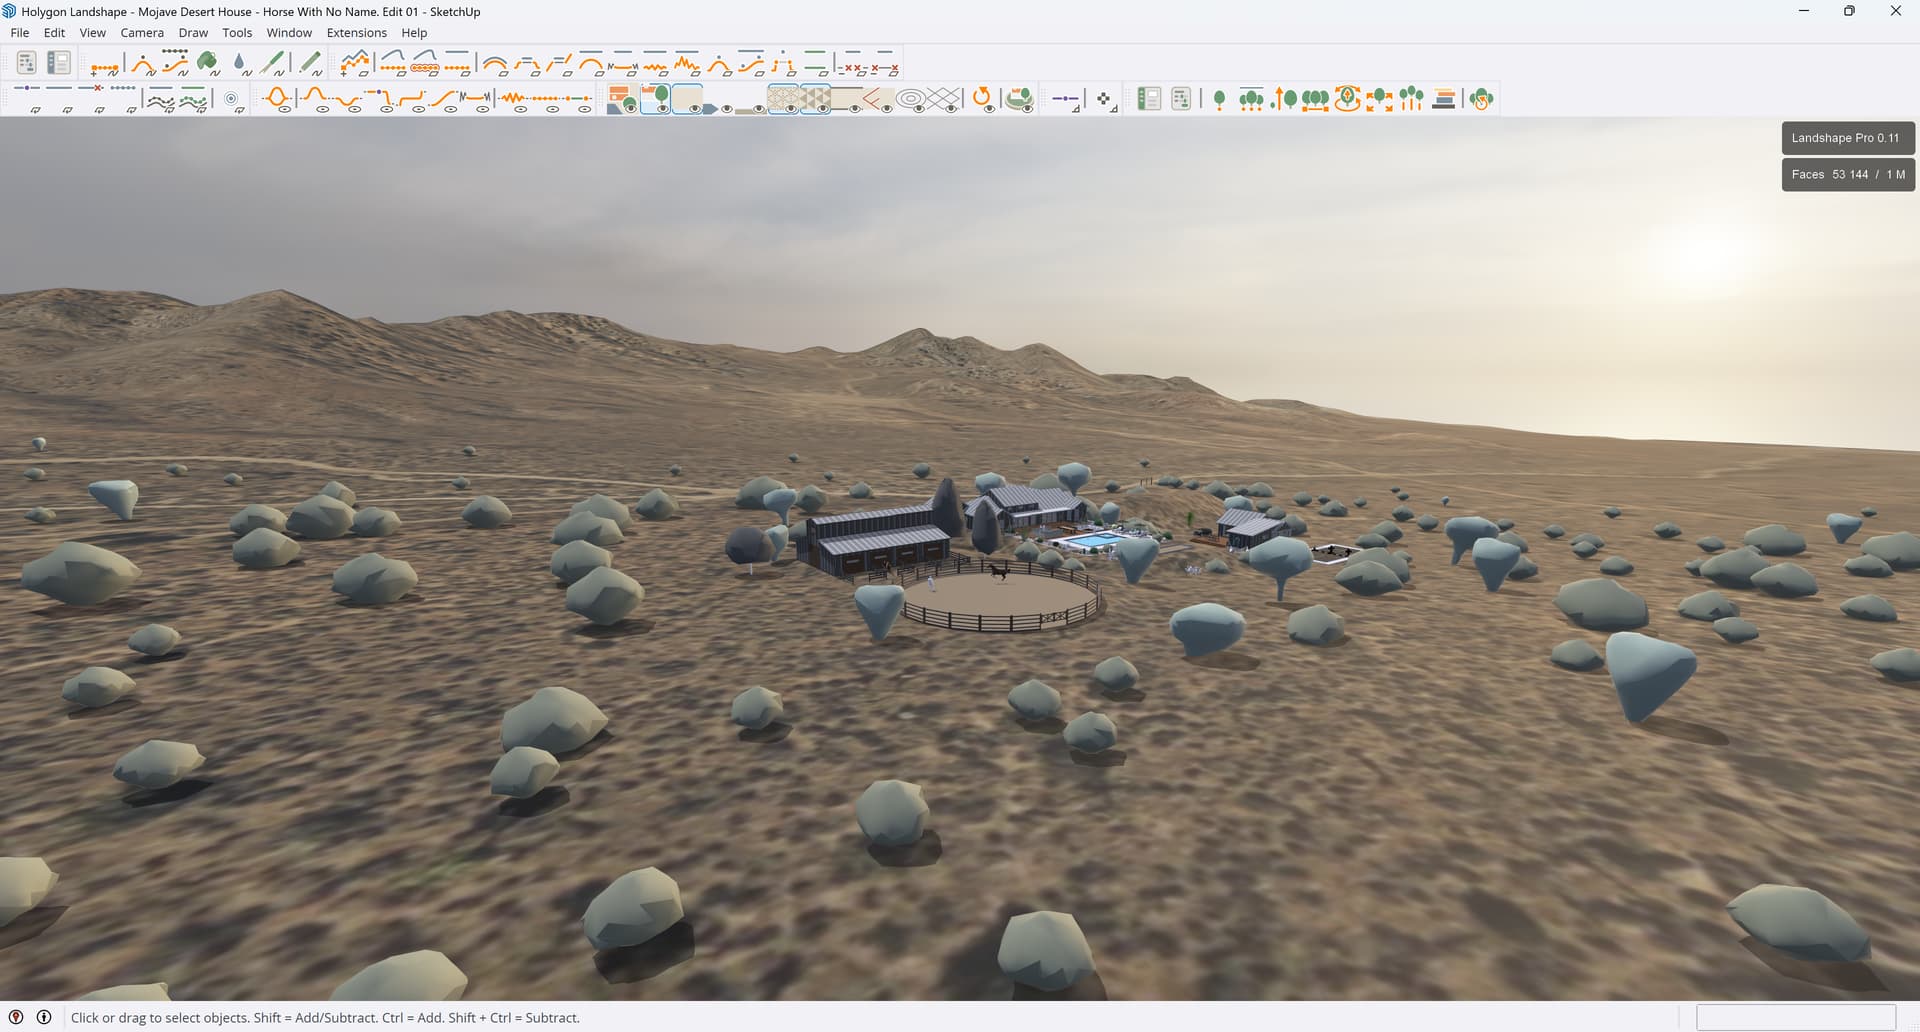Click the concentric circles target icon
The image size is (1920, 1032).
pyautogui.click(x=229, y=98)
